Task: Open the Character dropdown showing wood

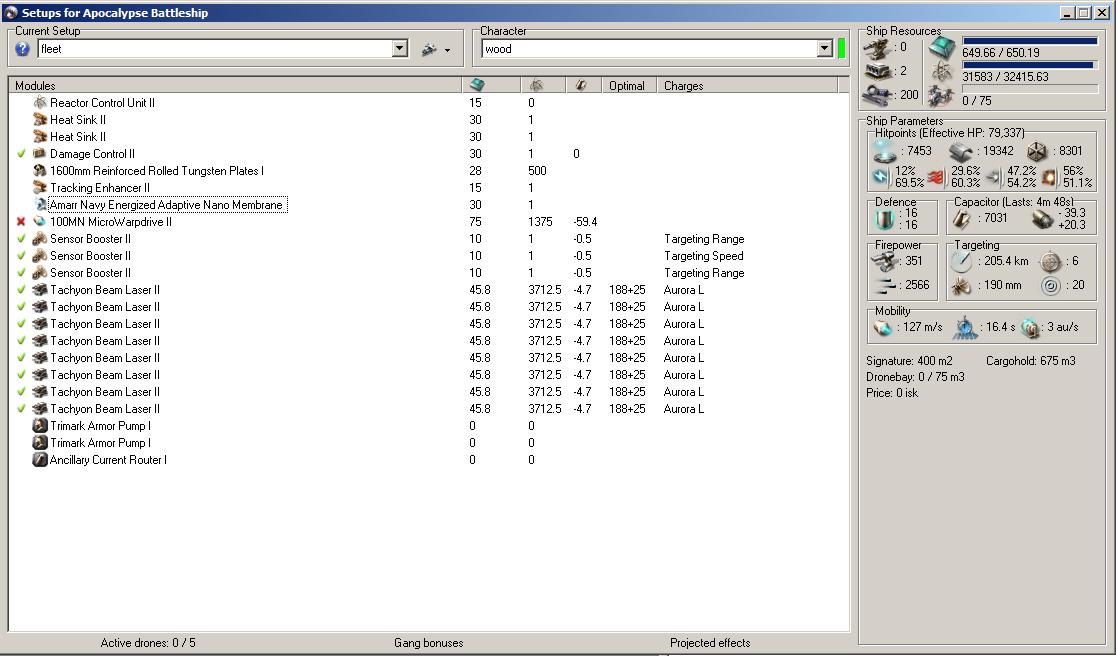Action: (825, 48)
